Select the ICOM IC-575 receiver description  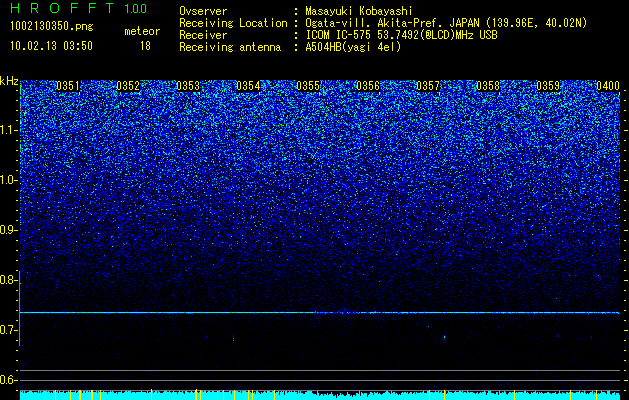[401, 35]
